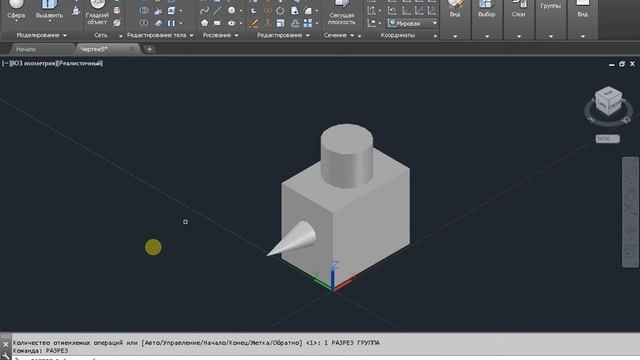Image resolution: width=640 pixels, height=360 pixels.
Task: Open the Секущая плоскость section plane tool
Action: pyautogui.click(x=342, y=12)
